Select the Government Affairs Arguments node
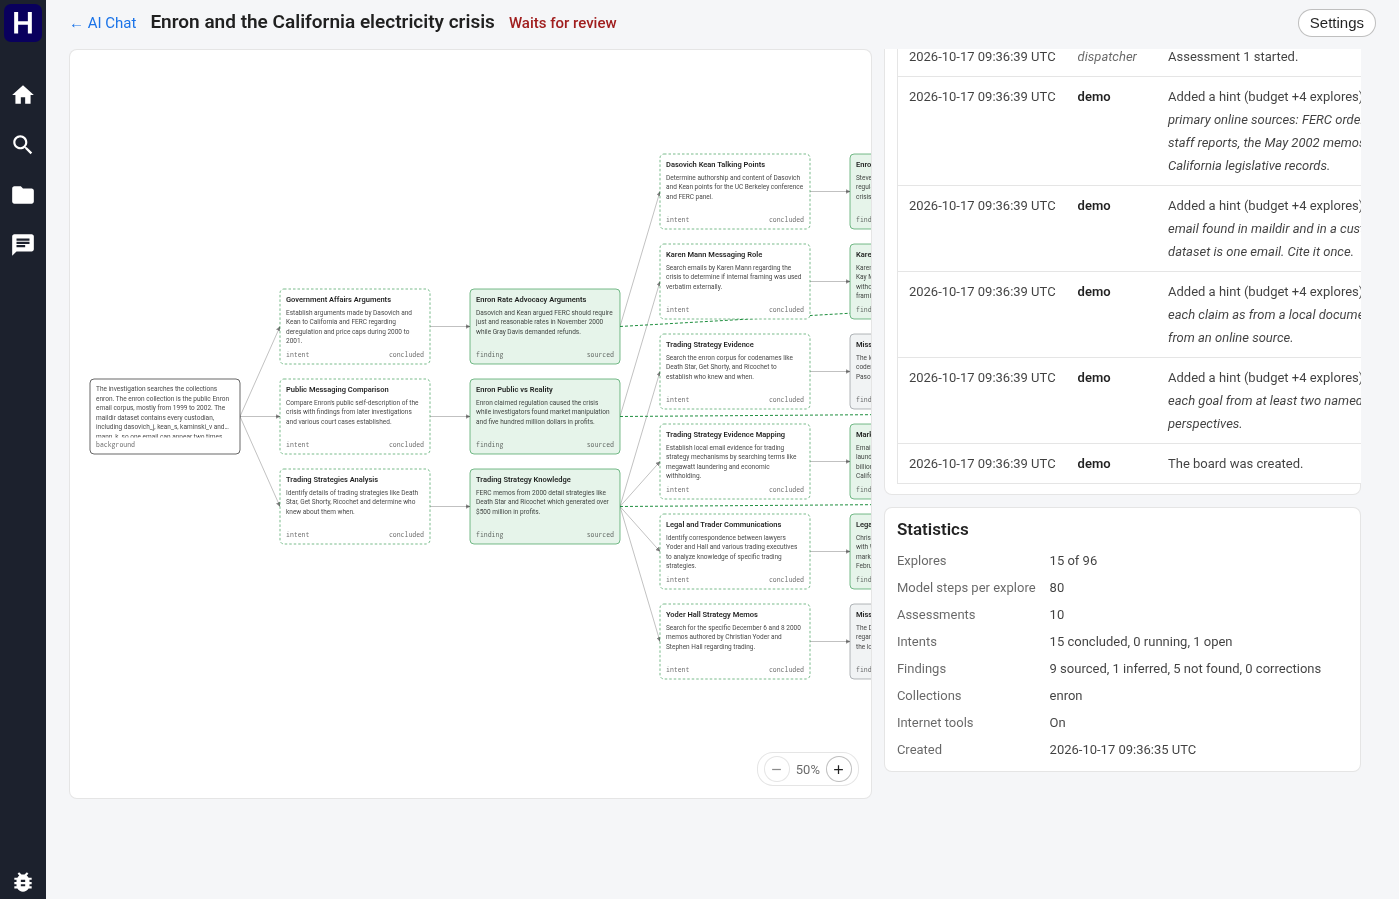 pos(355,326)
